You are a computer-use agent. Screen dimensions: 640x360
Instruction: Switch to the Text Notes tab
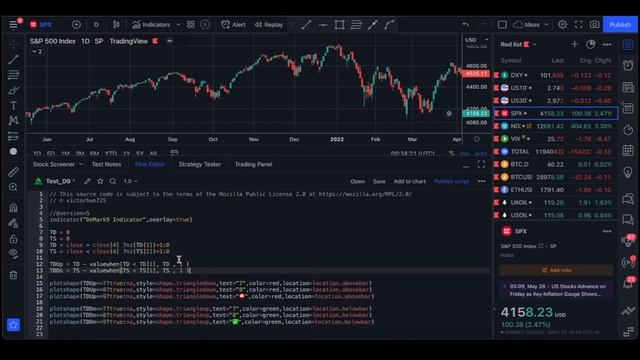[106, 164]
